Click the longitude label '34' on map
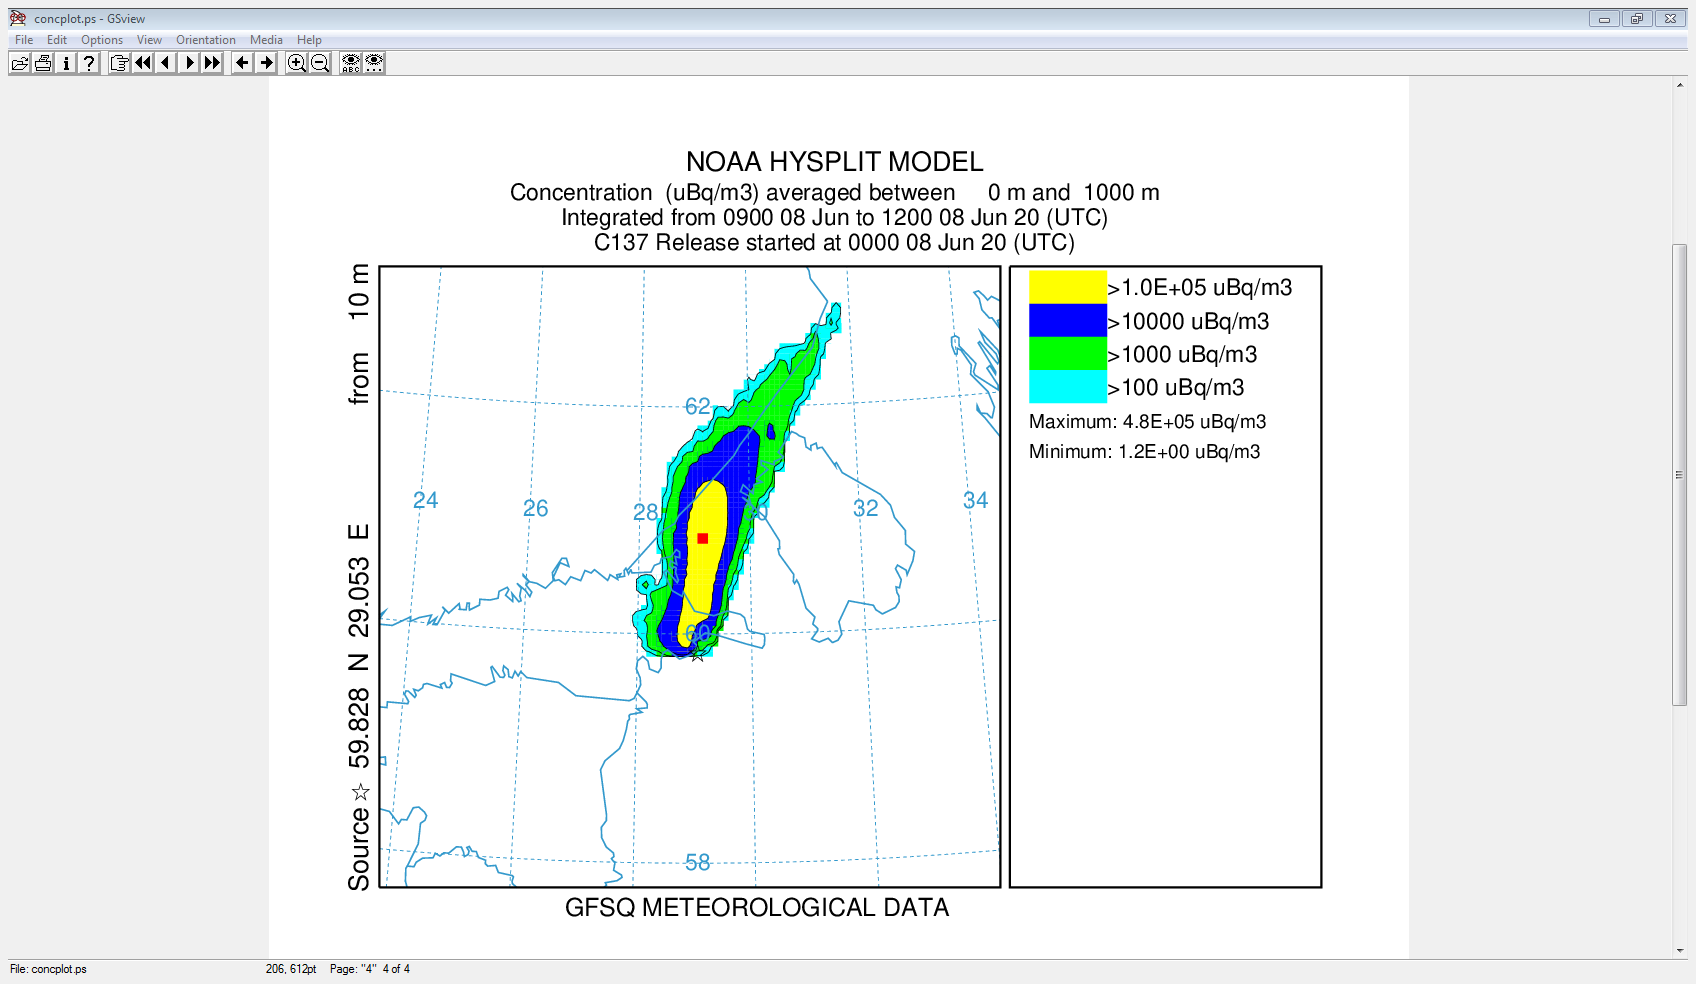The height and width of the screenshot is (984, 1696). click(976, 500)
